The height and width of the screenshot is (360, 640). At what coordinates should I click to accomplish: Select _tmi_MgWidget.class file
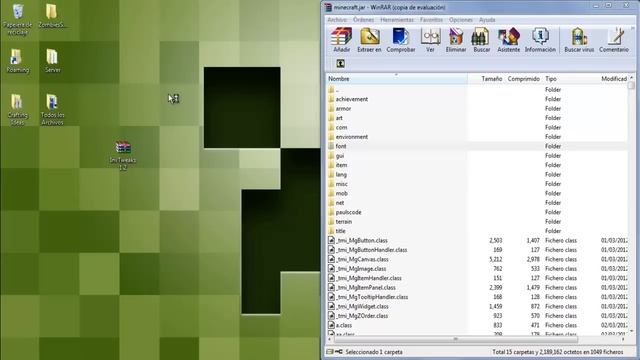coord(477,306)
